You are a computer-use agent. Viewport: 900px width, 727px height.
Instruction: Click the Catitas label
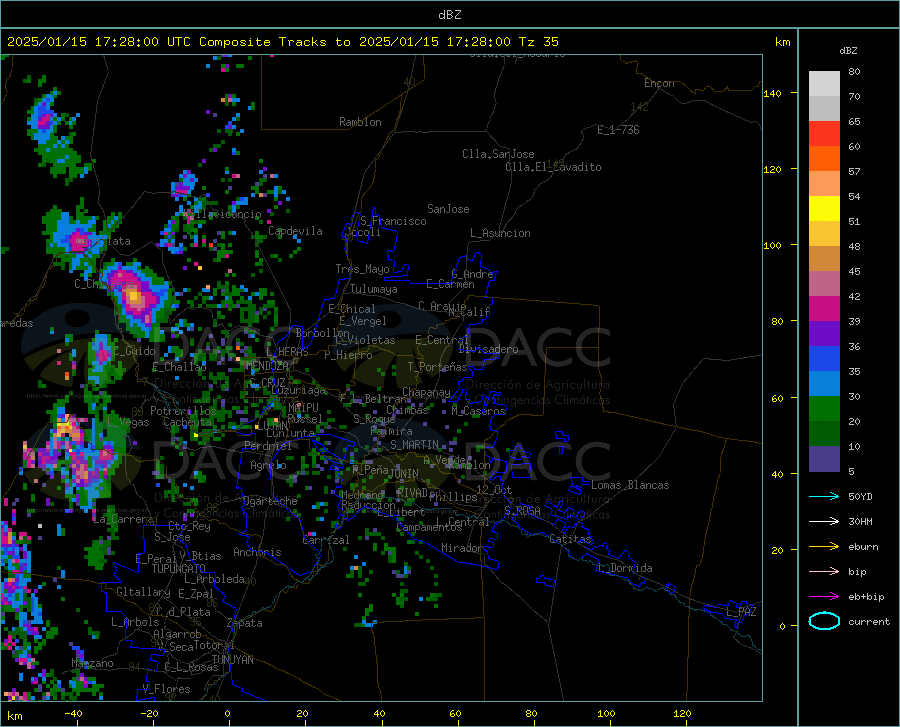point(571,539)
